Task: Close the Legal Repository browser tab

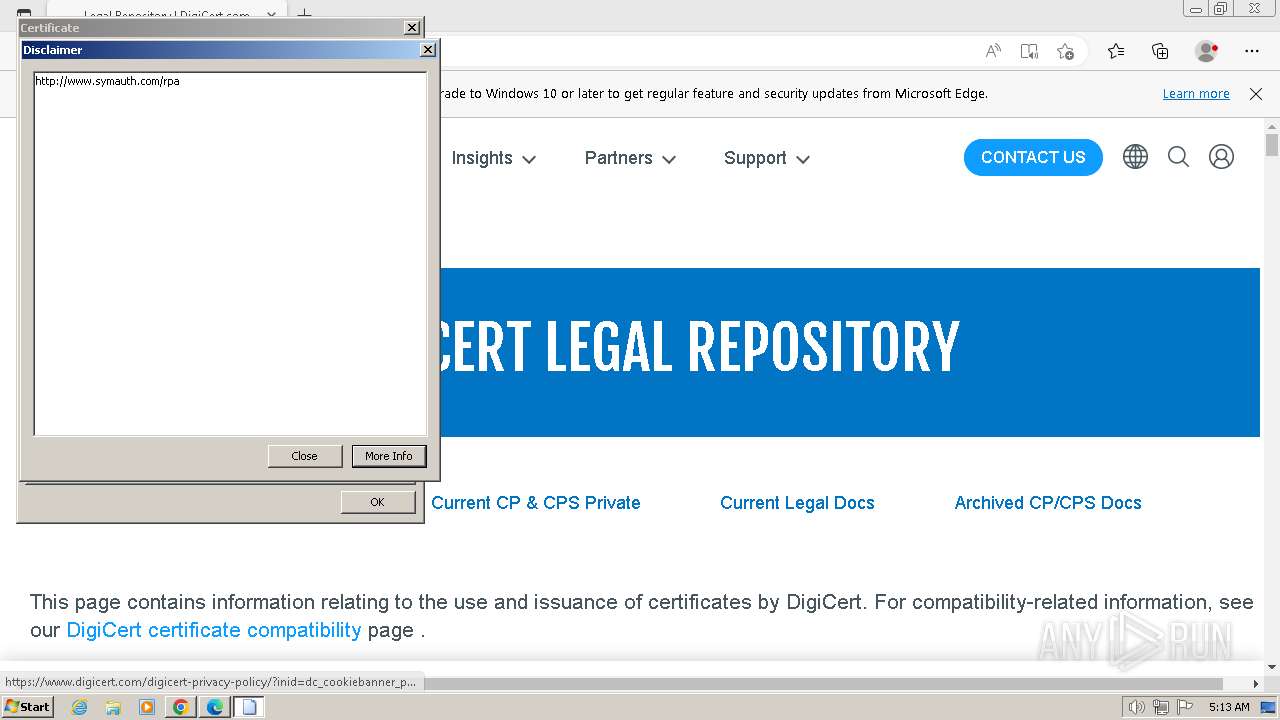Action: point(271,16)
